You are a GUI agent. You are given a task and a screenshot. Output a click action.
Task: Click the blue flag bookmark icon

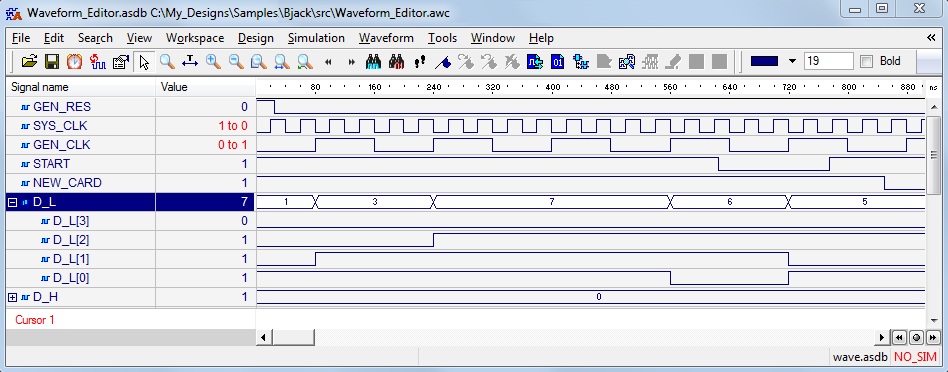pyautogui.click(x=443, y=62)
